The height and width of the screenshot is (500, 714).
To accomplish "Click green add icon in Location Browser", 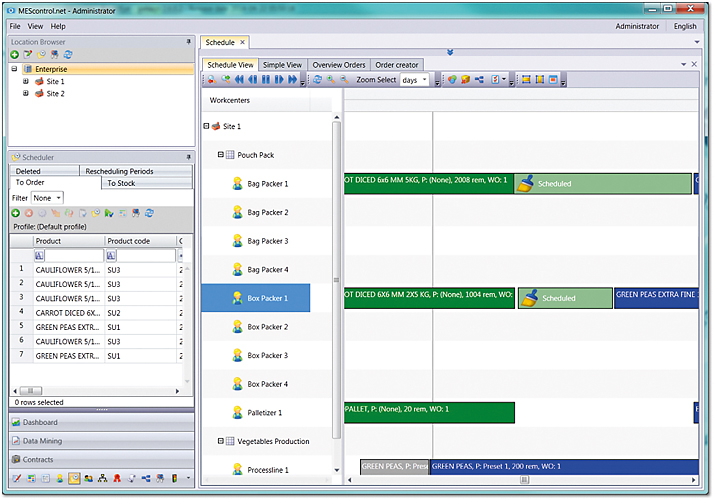I will pyautogui.click(x=15, y=55).
